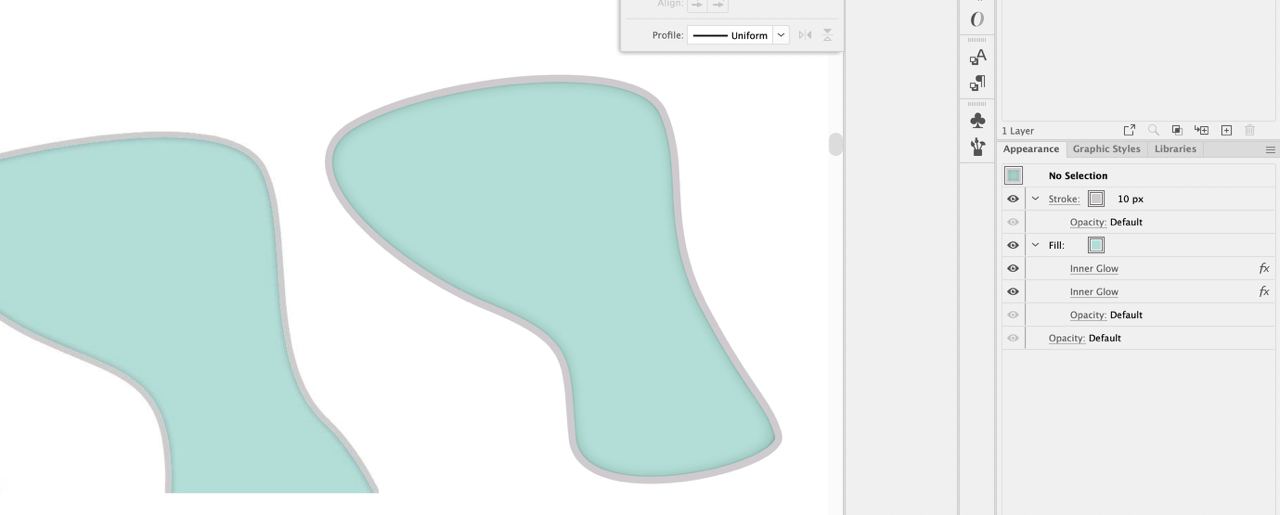
Task: Open the Appearance panel hamburger menu
Action: tap(1270, 149)
